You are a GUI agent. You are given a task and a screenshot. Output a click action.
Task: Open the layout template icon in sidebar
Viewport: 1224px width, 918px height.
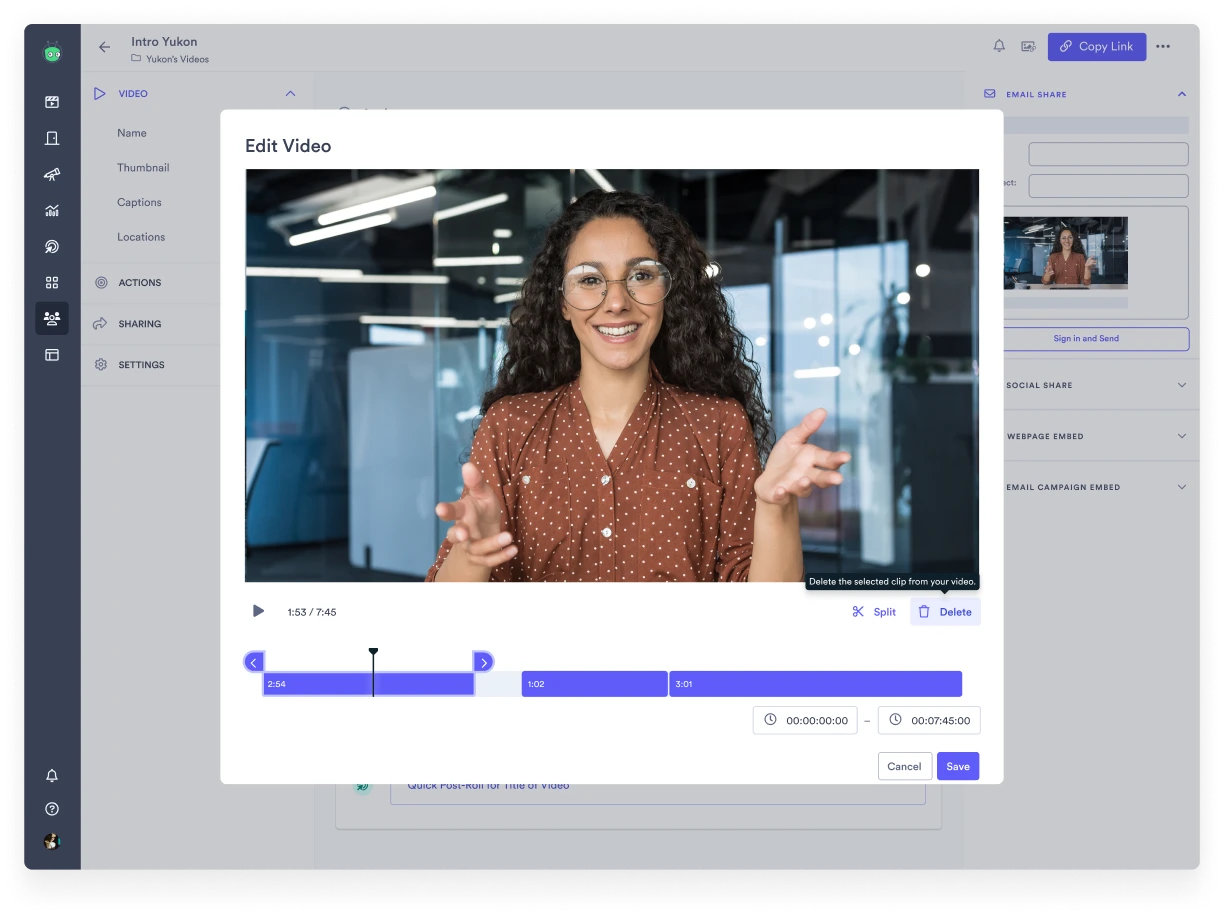[x=52, y=354]
